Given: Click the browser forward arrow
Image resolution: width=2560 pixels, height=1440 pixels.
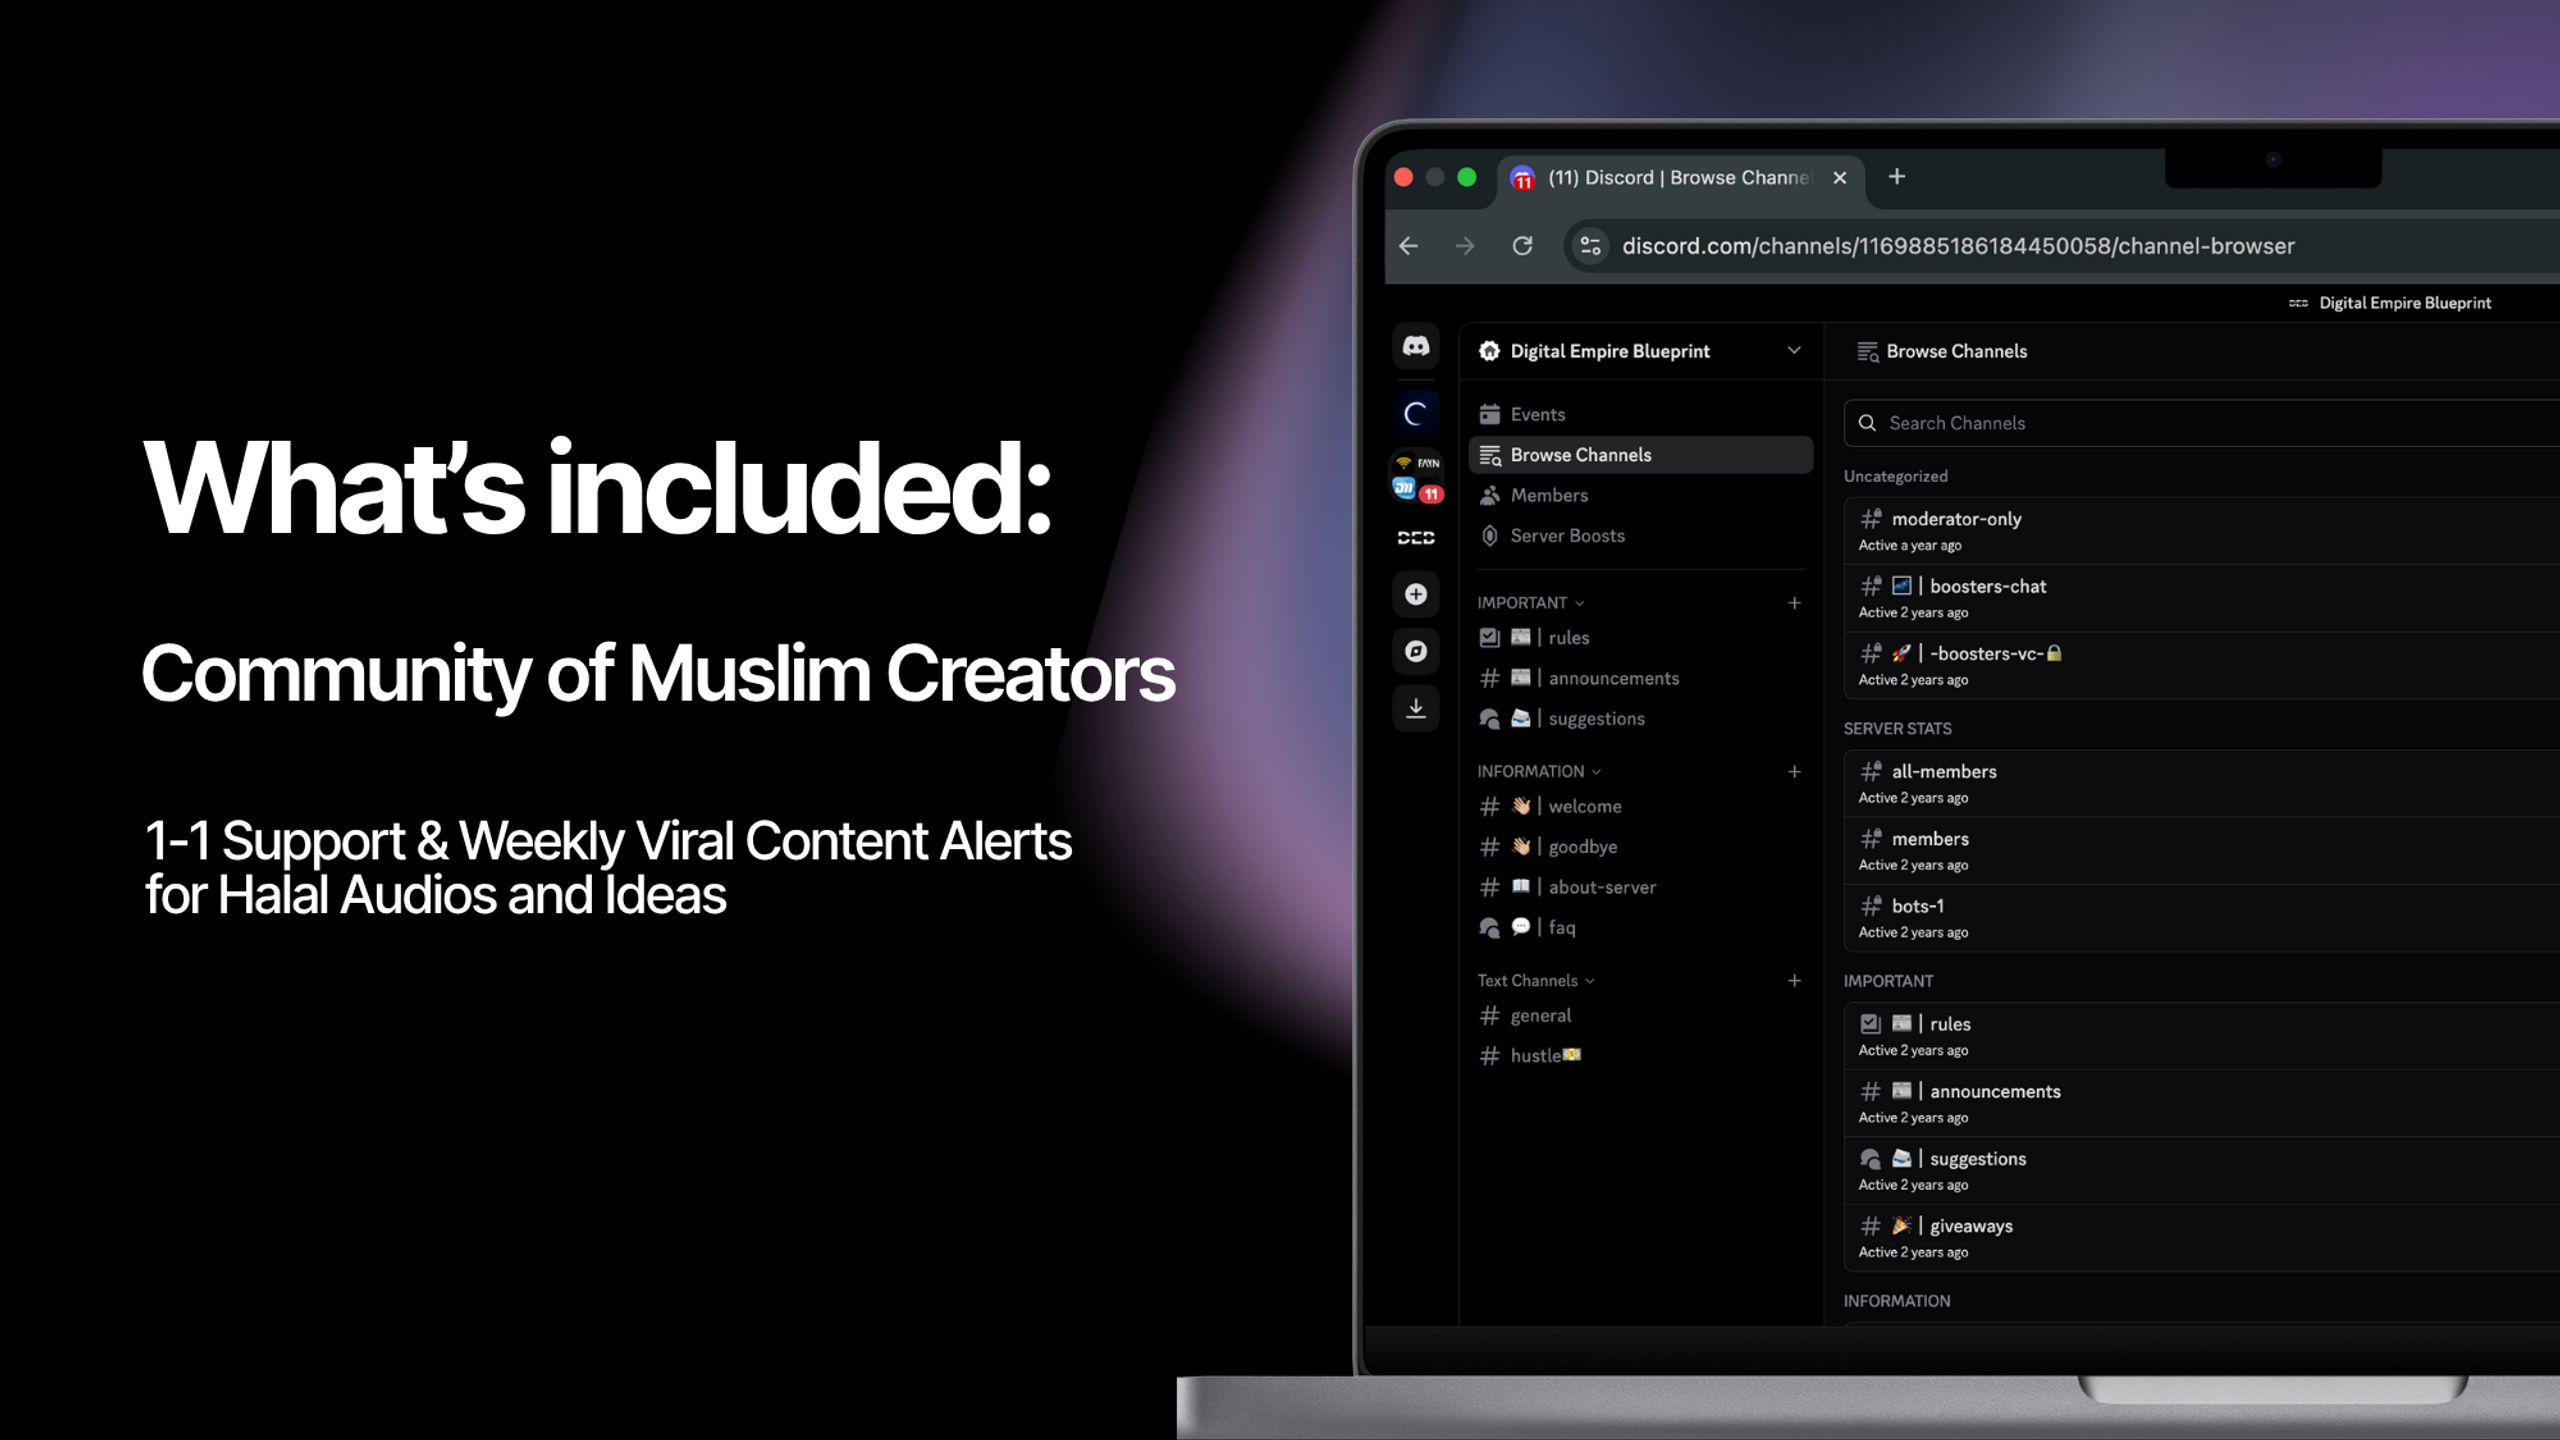Looking at the screenshot, I should pos(1465,246).
